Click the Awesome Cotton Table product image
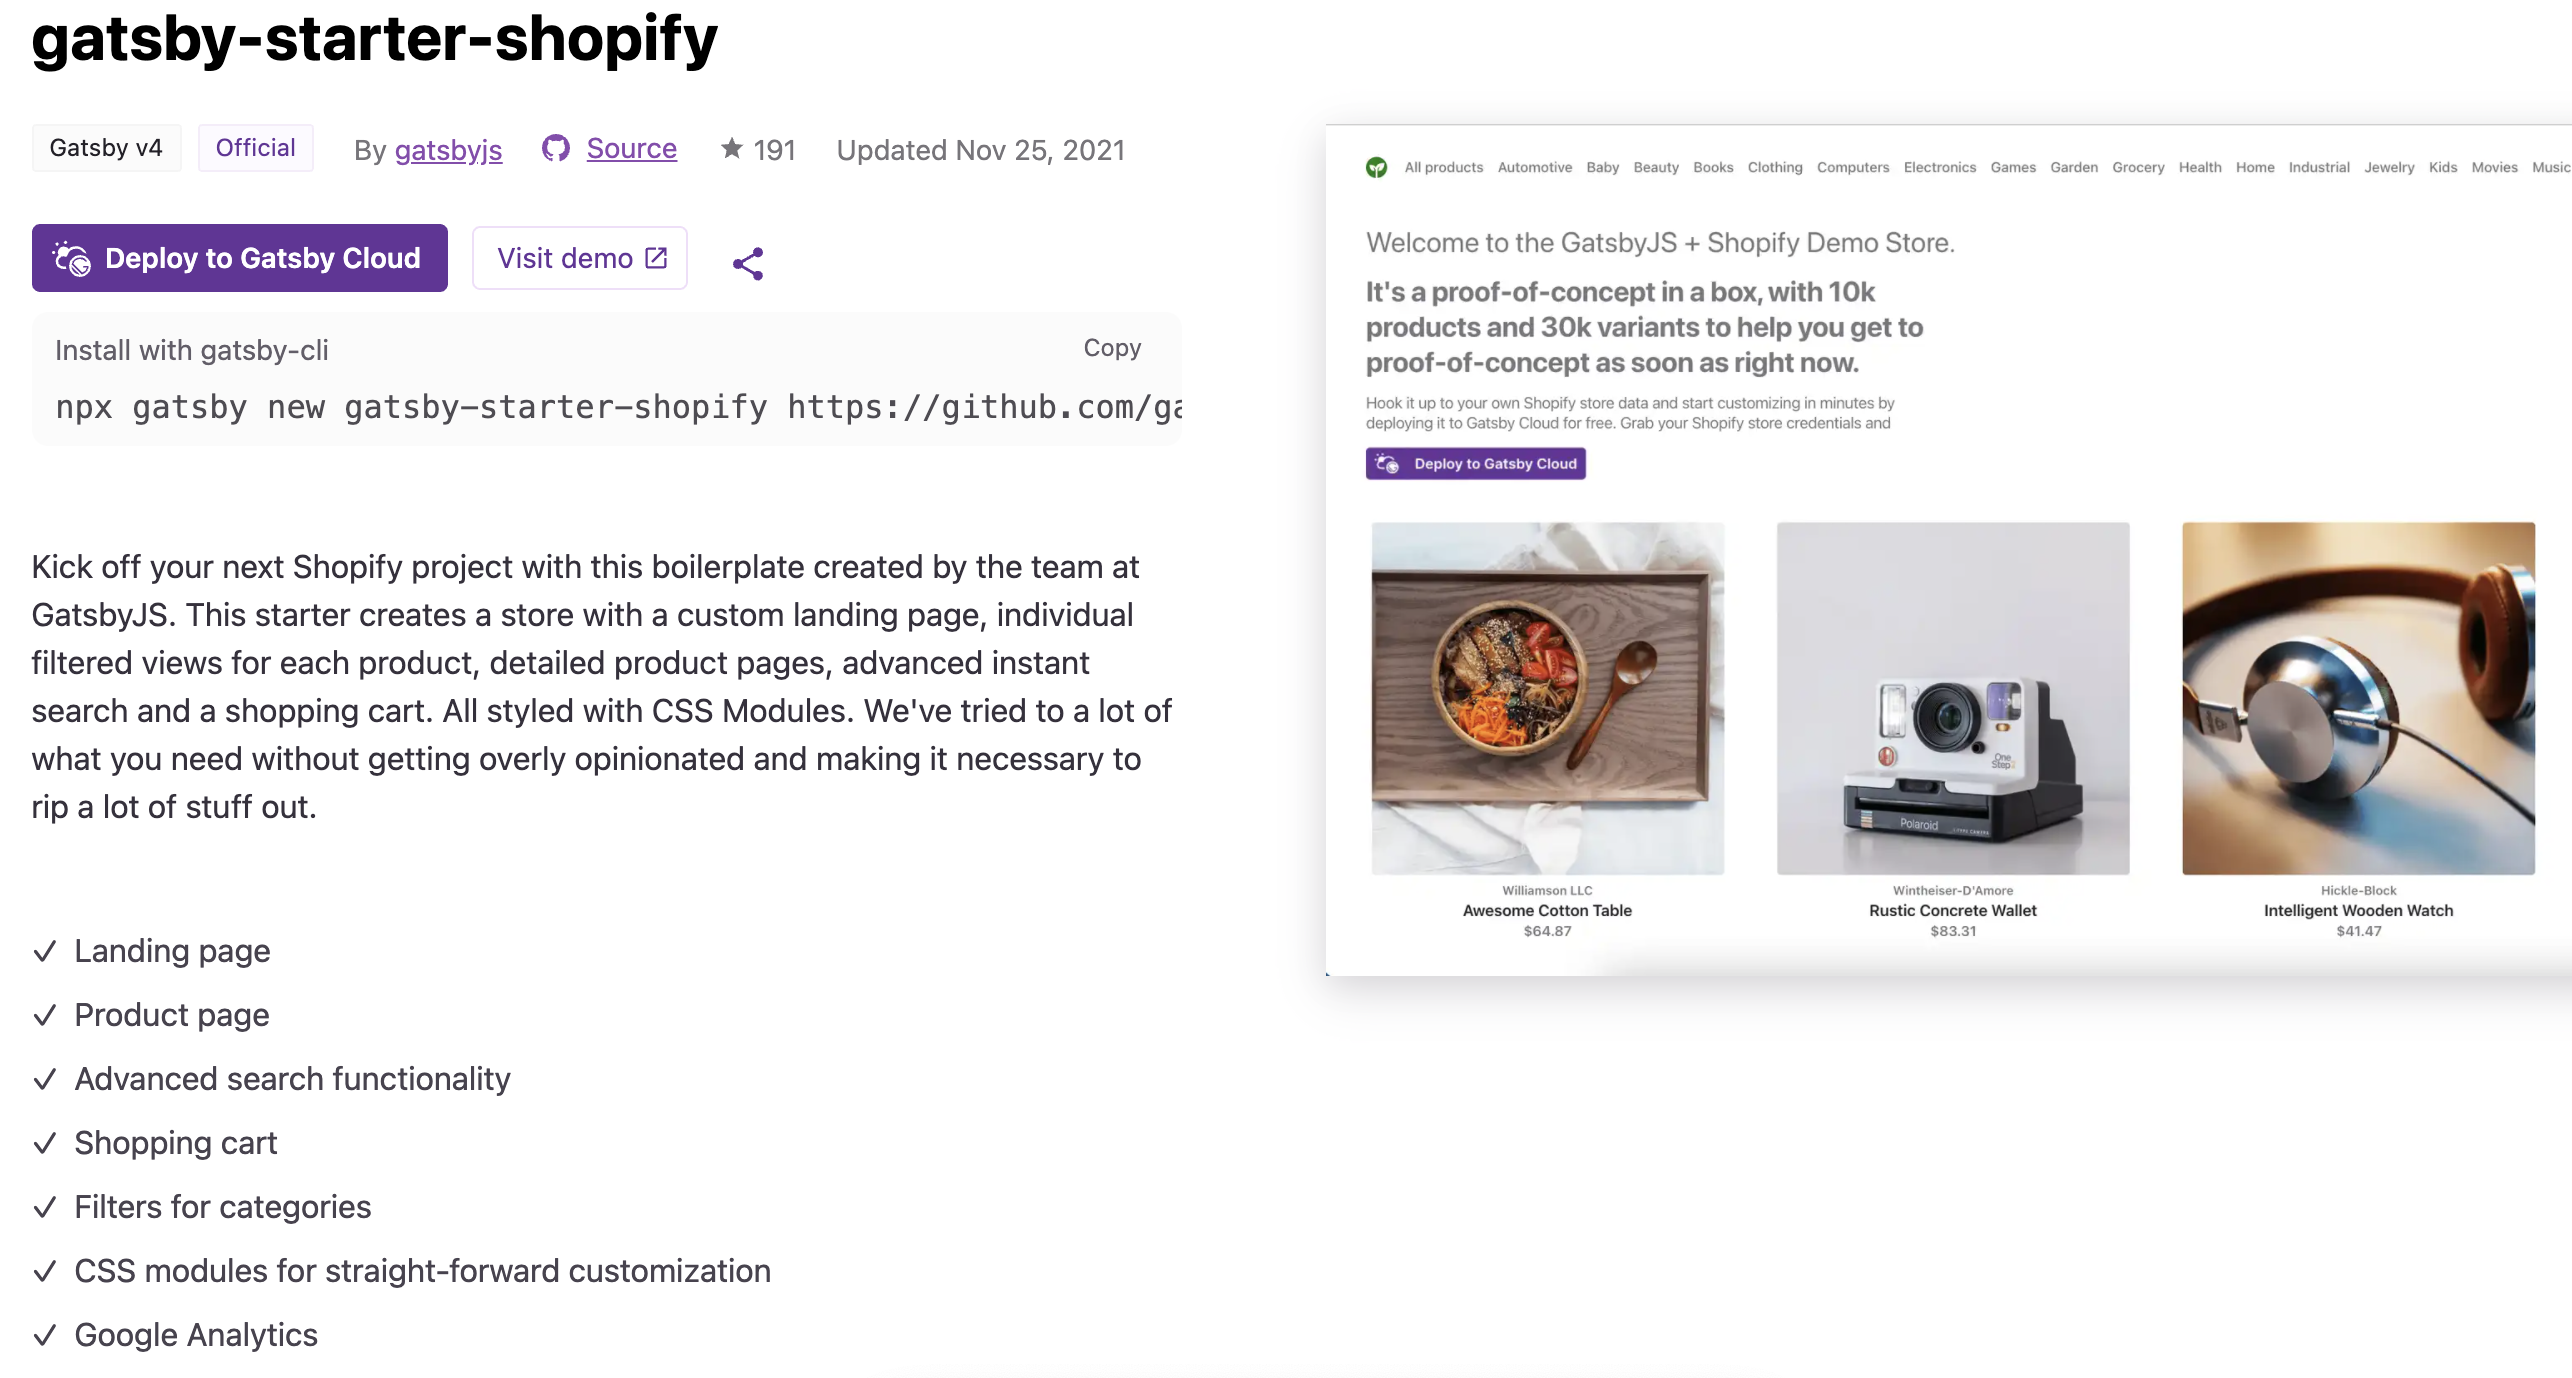 [1547, 698]
